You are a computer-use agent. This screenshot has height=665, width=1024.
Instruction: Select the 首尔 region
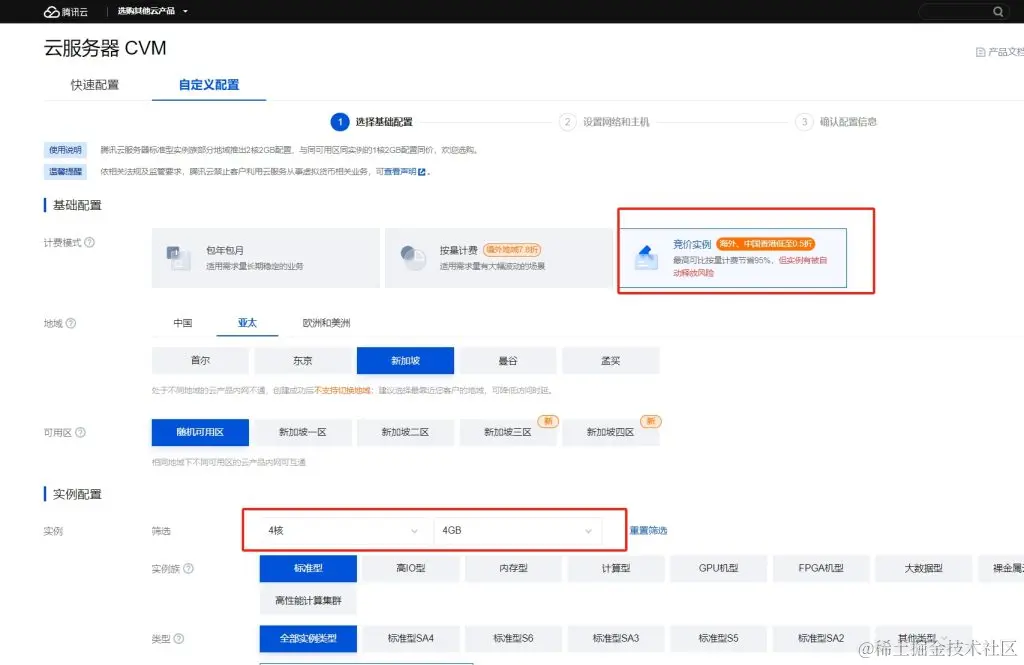200,361
